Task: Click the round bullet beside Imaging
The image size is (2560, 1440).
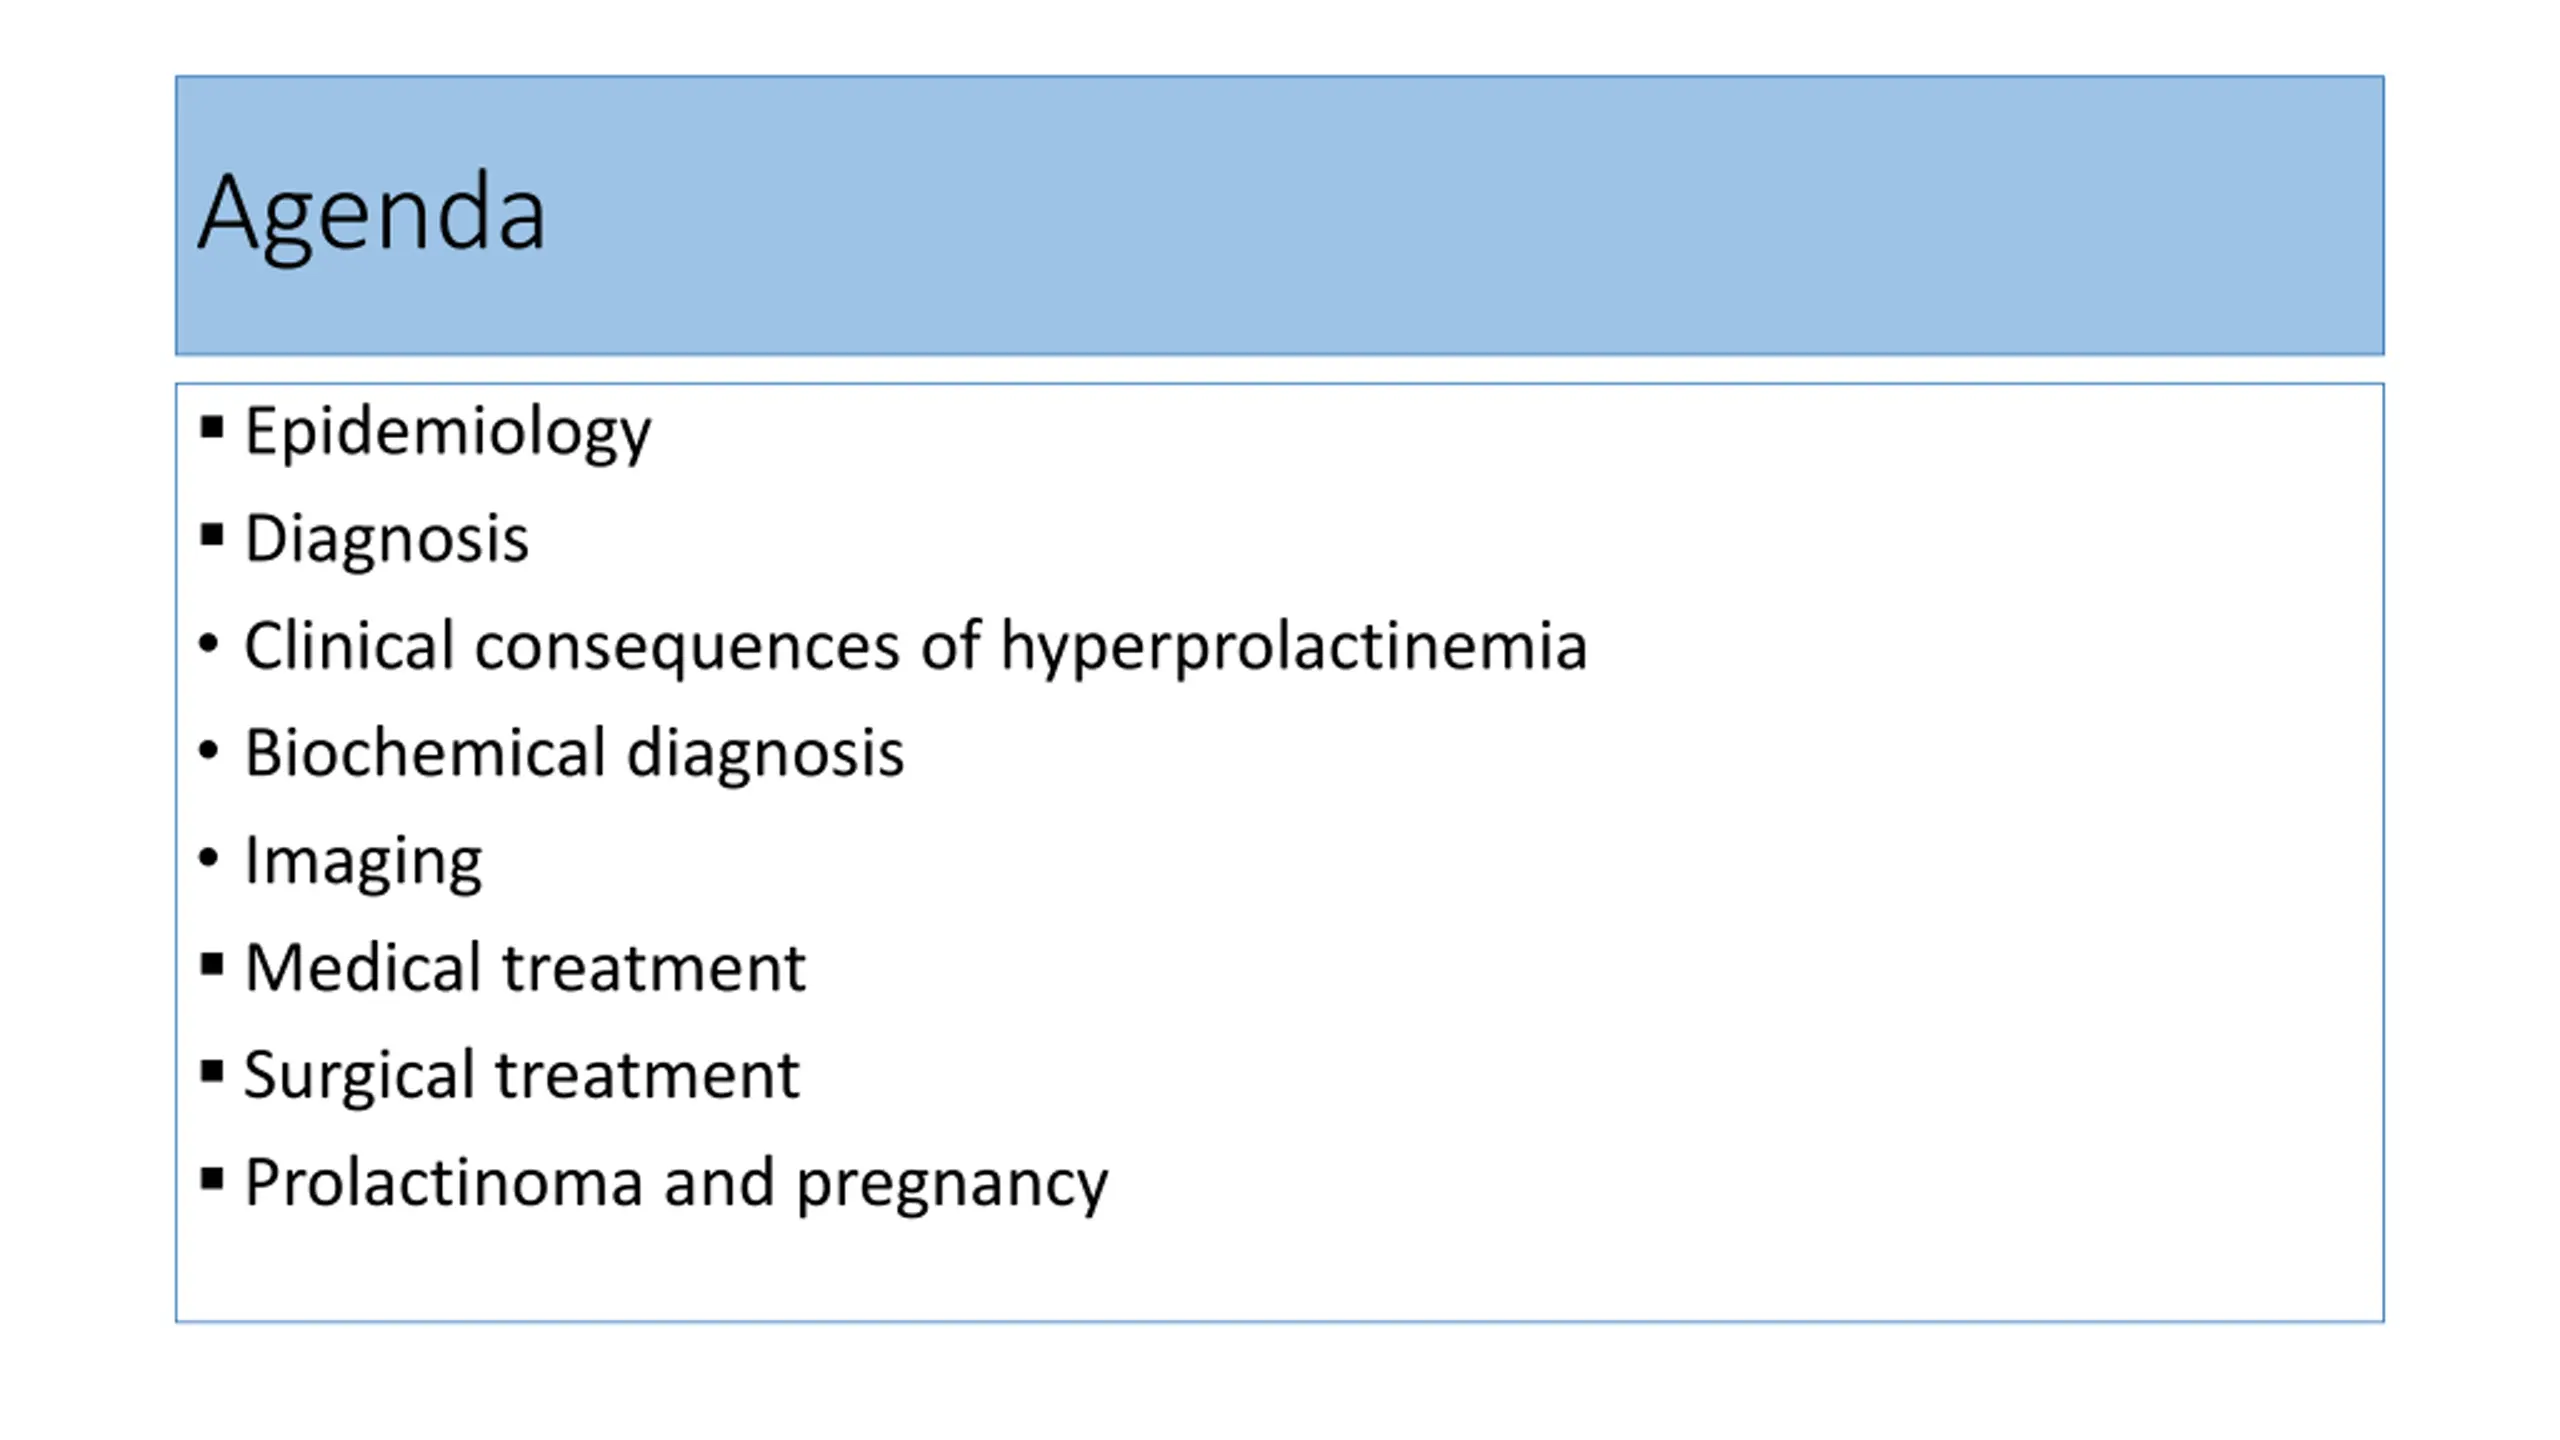Action: [x=208, y=857]
